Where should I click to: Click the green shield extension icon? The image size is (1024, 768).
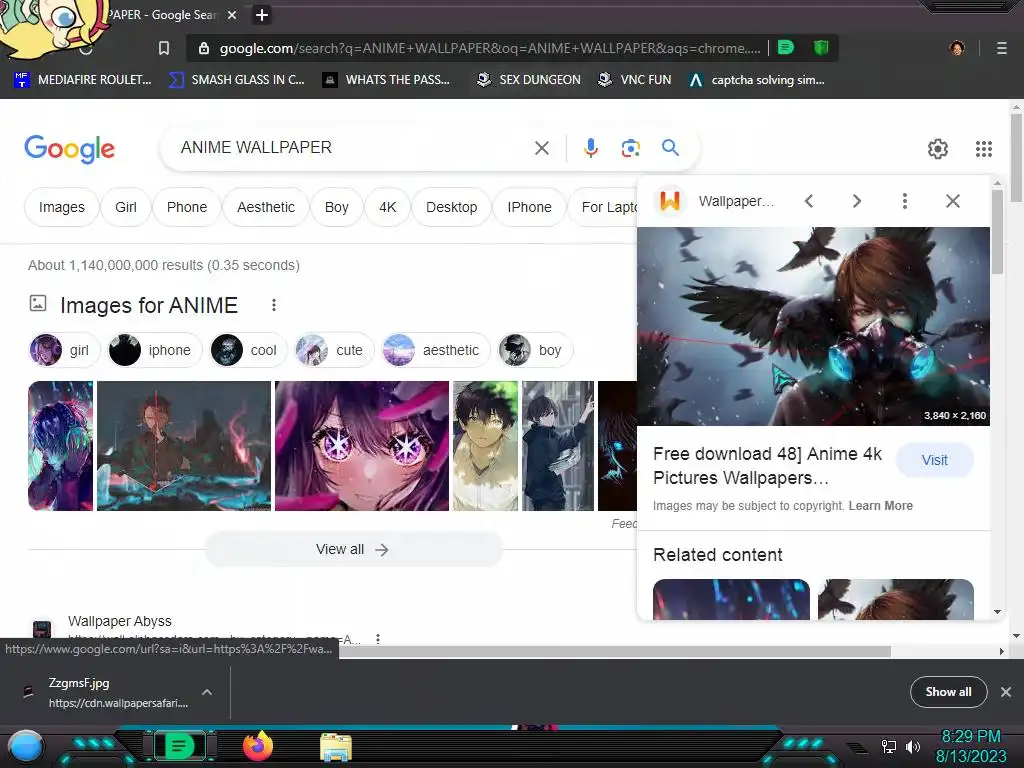click(821, 47)
